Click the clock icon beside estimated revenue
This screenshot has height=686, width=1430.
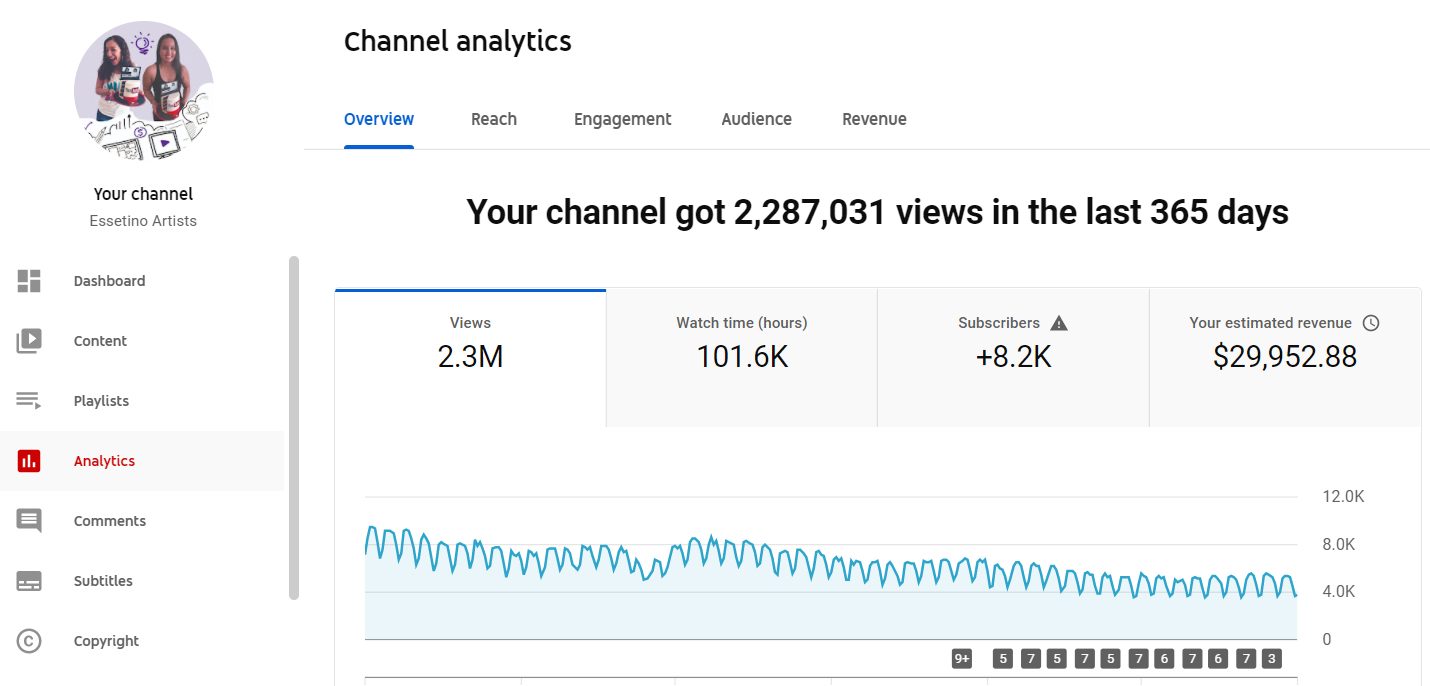click(x=1371, y=323)
